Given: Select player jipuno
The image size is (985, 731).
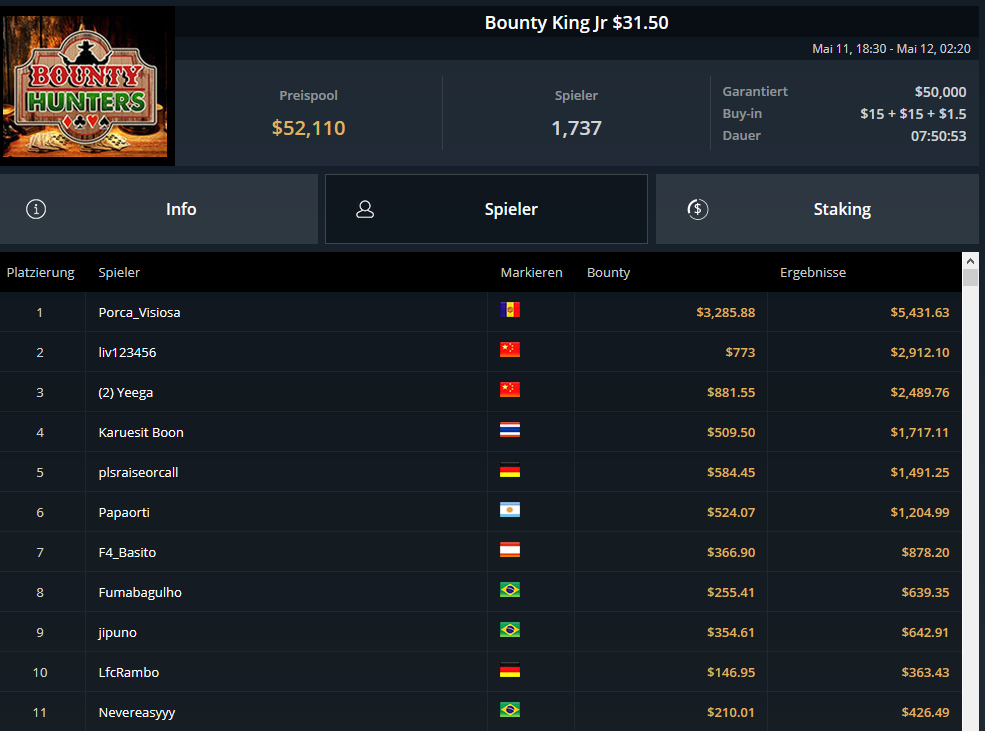Looking at the screenshot, I should coord(117,632).
